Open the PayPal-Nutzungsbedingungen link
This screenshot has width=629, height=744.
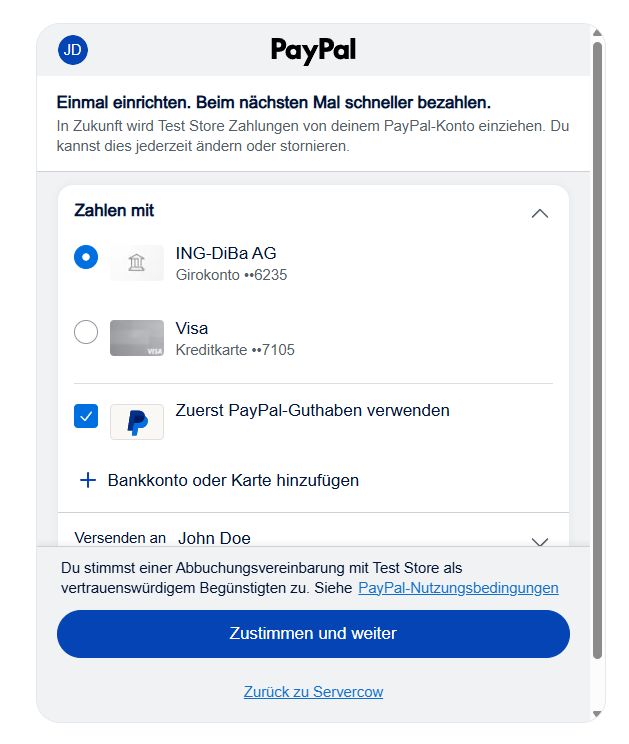(458, 588)
